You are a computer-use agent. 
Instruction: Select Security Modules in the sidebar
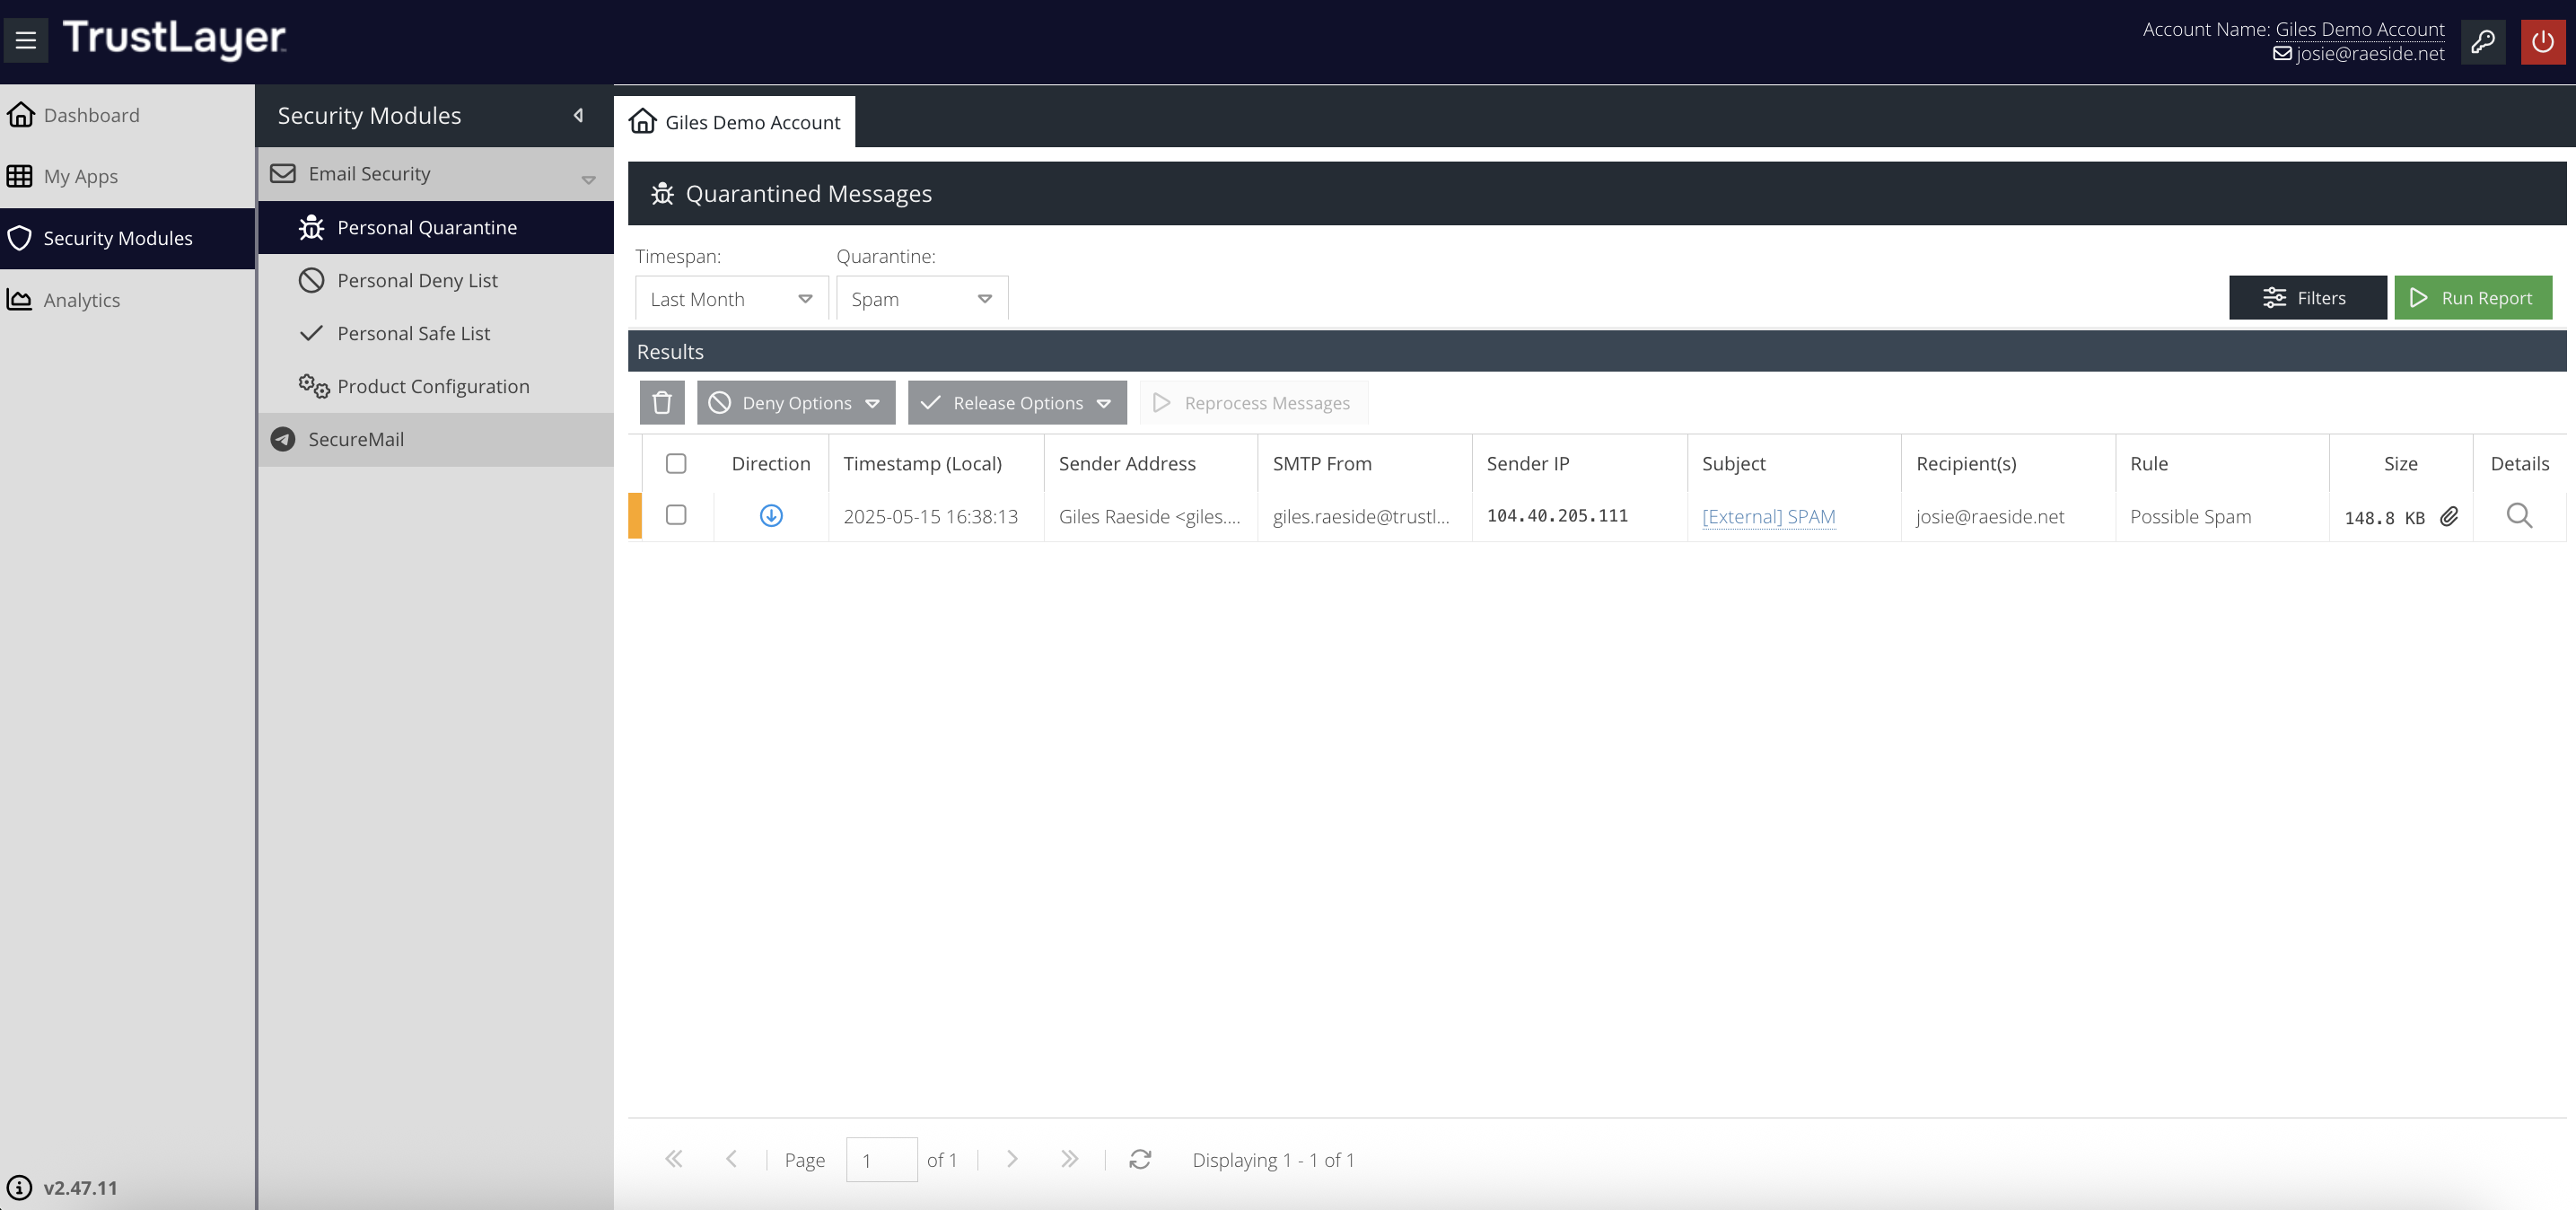pyautogui.click(x=127, y=238)
